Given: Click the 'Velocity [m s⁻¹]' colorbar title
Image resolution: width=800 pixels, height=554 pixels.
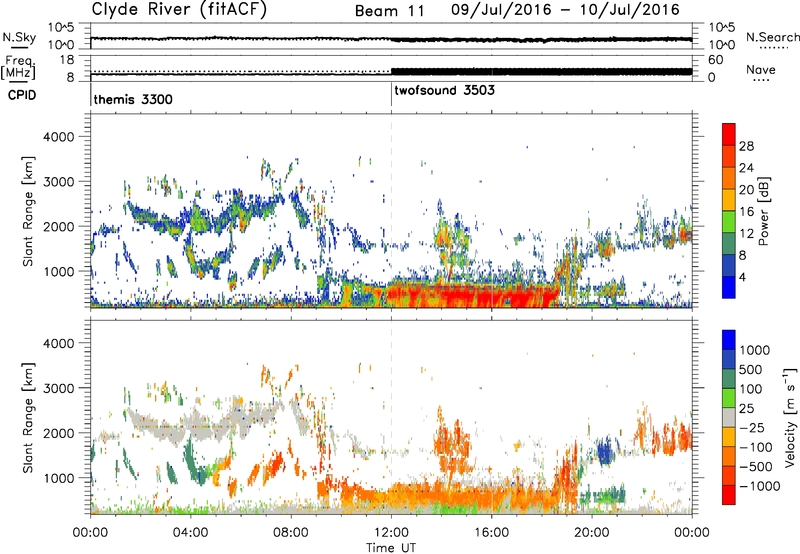Looking at the screenshot, I should (x=790, y=417).
